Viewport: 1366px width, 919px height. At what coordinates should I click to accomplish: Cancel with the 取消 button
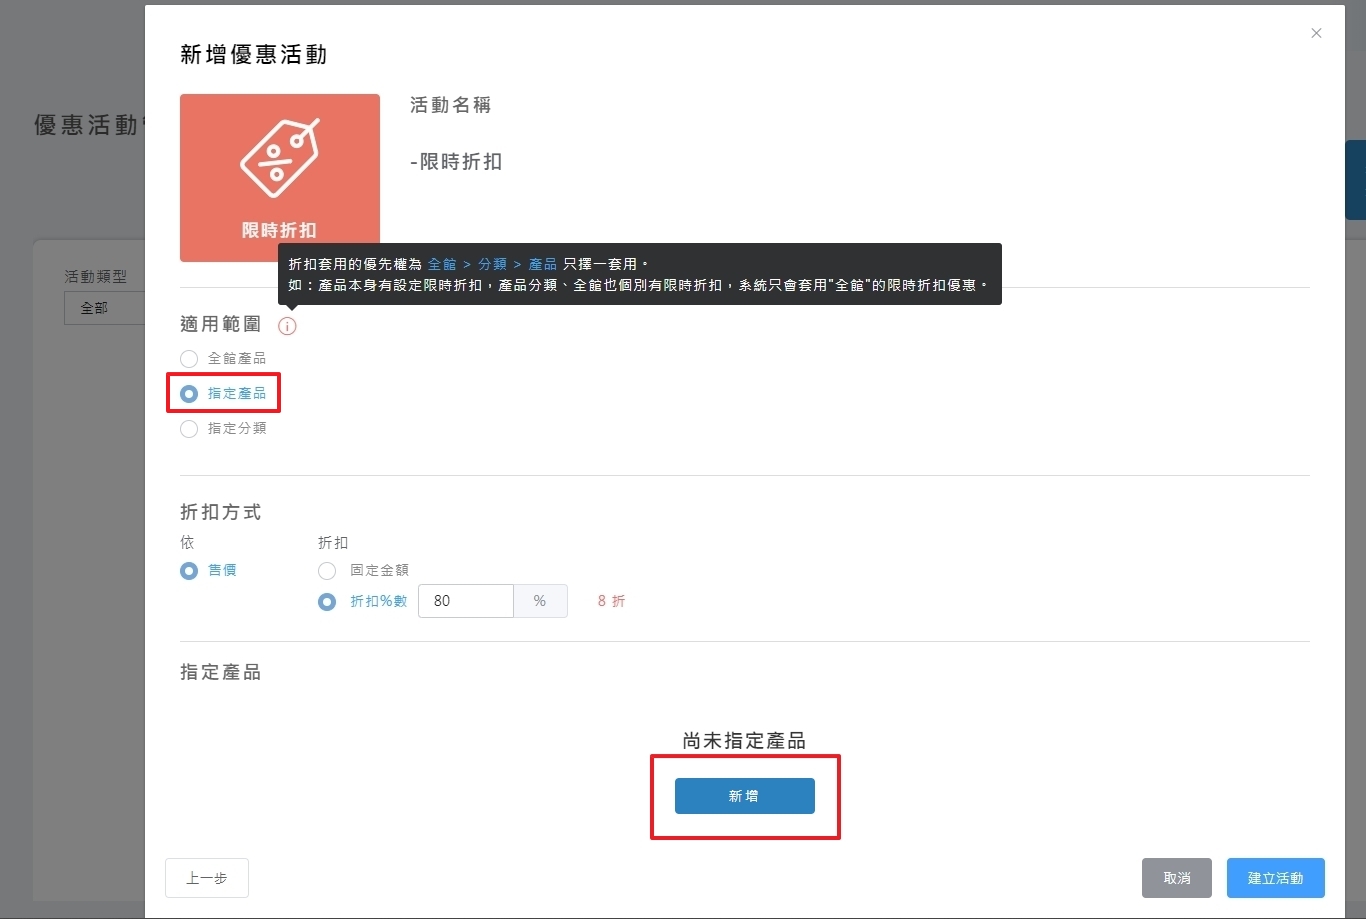(x=1176, y=878)
